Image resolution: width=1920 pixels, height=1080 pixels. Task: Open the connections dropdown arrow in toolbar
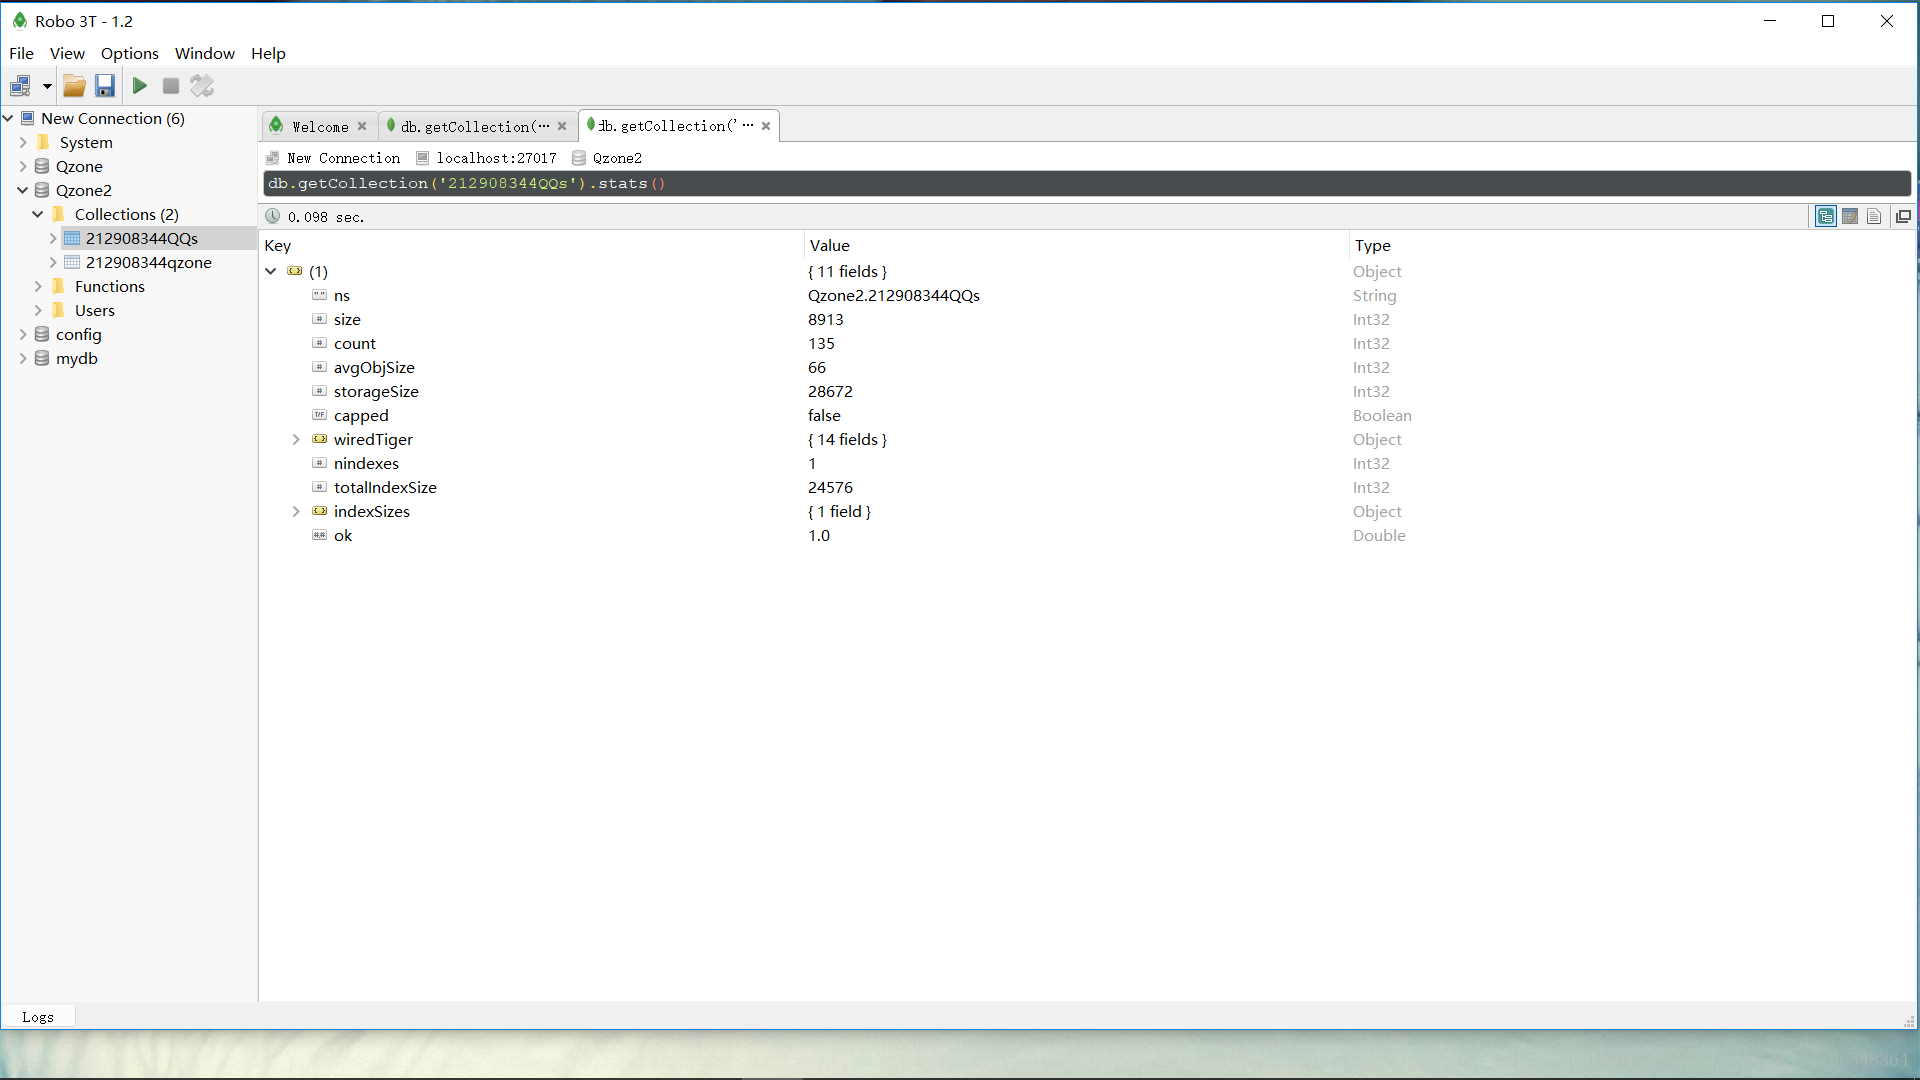(46, 86)
